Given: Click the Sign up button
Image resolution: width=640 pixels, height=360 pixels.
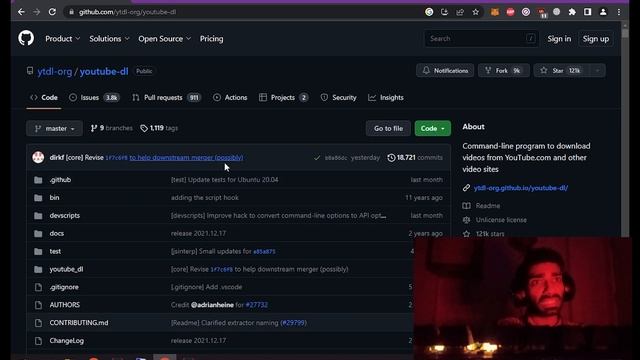Looking at the screenshot, I should click(x=596, y=39).
